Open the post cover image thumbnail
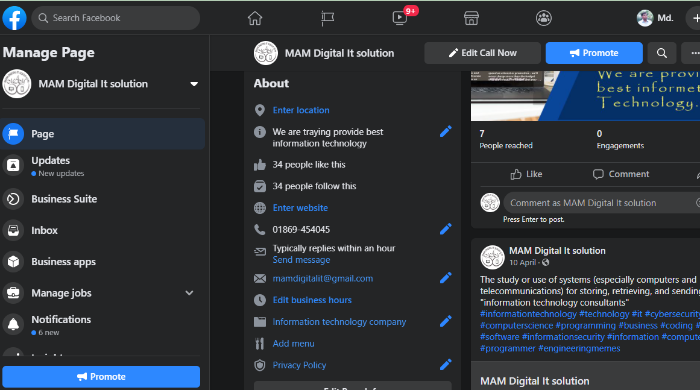The height and width of the screenshot is (390, 700). (585, 95)
